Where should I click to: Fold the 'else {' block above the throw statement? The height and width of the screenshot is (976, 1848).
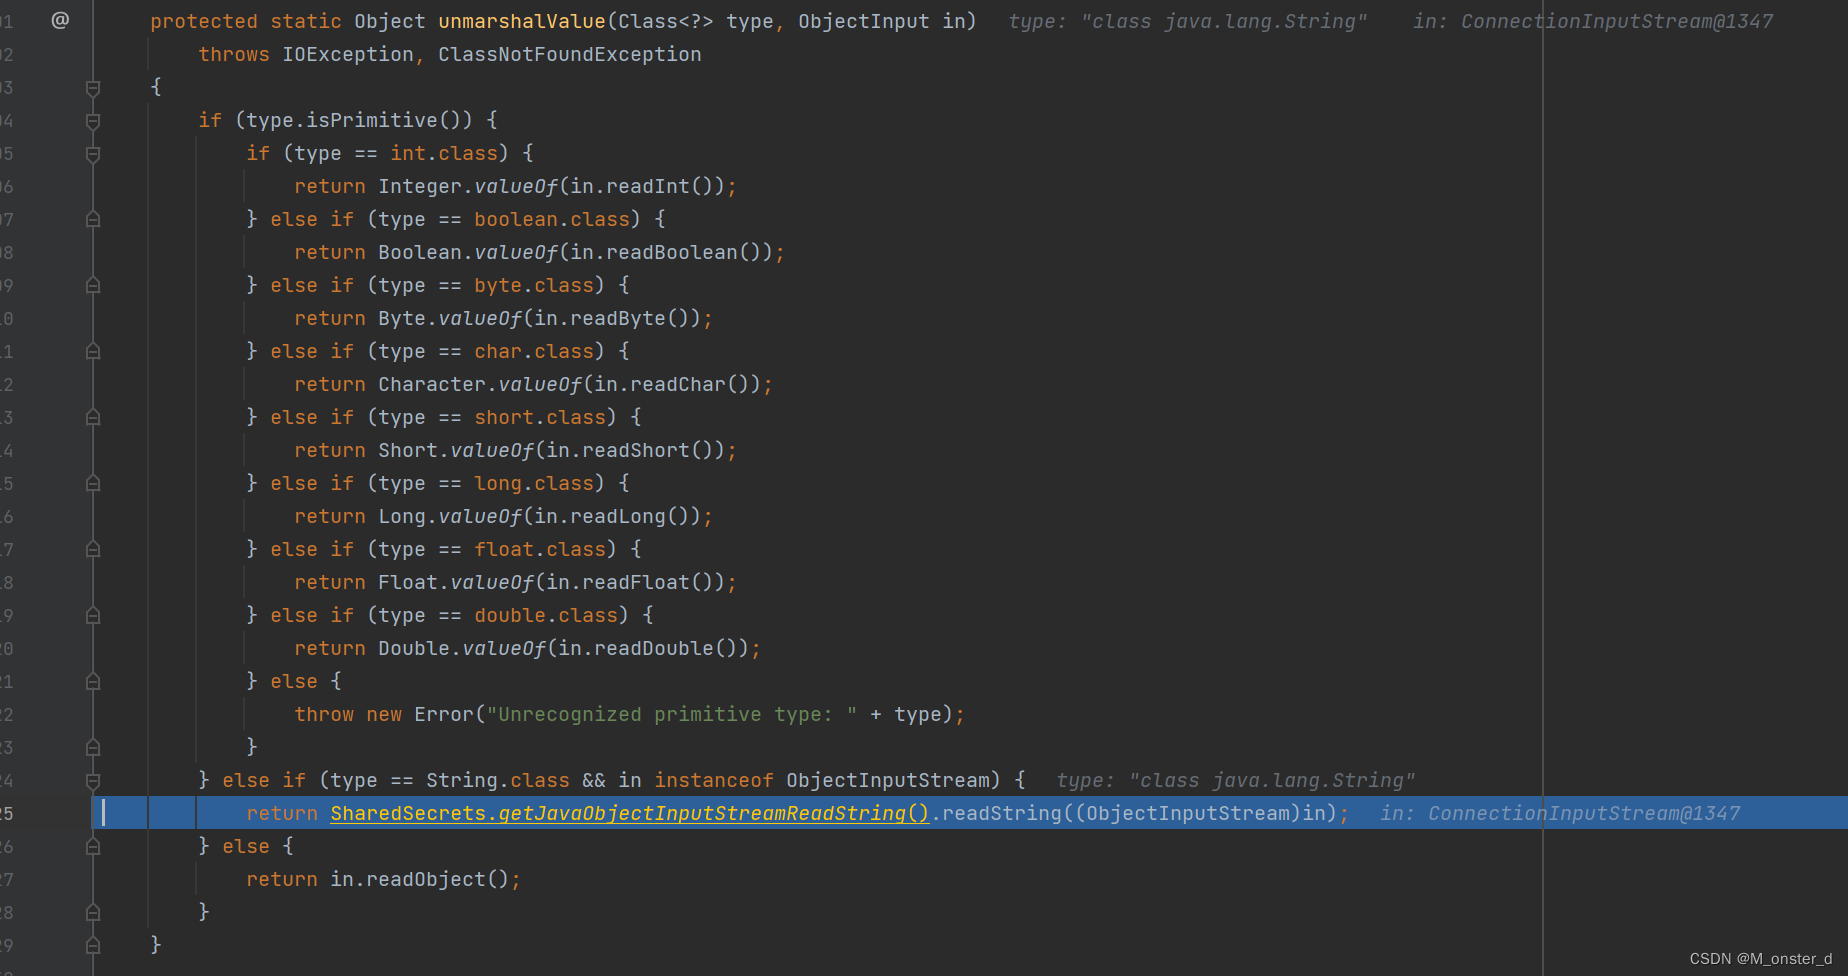pyautogui.click(x=93, y=681)
